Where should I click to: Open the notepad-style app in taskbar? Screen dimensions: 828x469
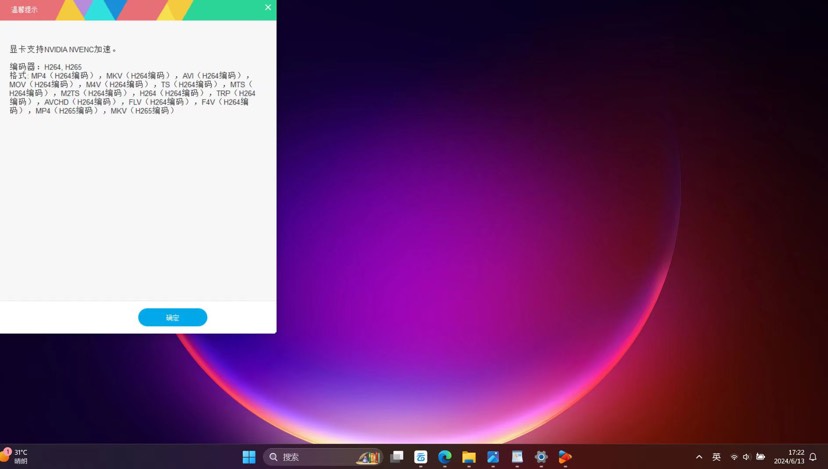517,457
